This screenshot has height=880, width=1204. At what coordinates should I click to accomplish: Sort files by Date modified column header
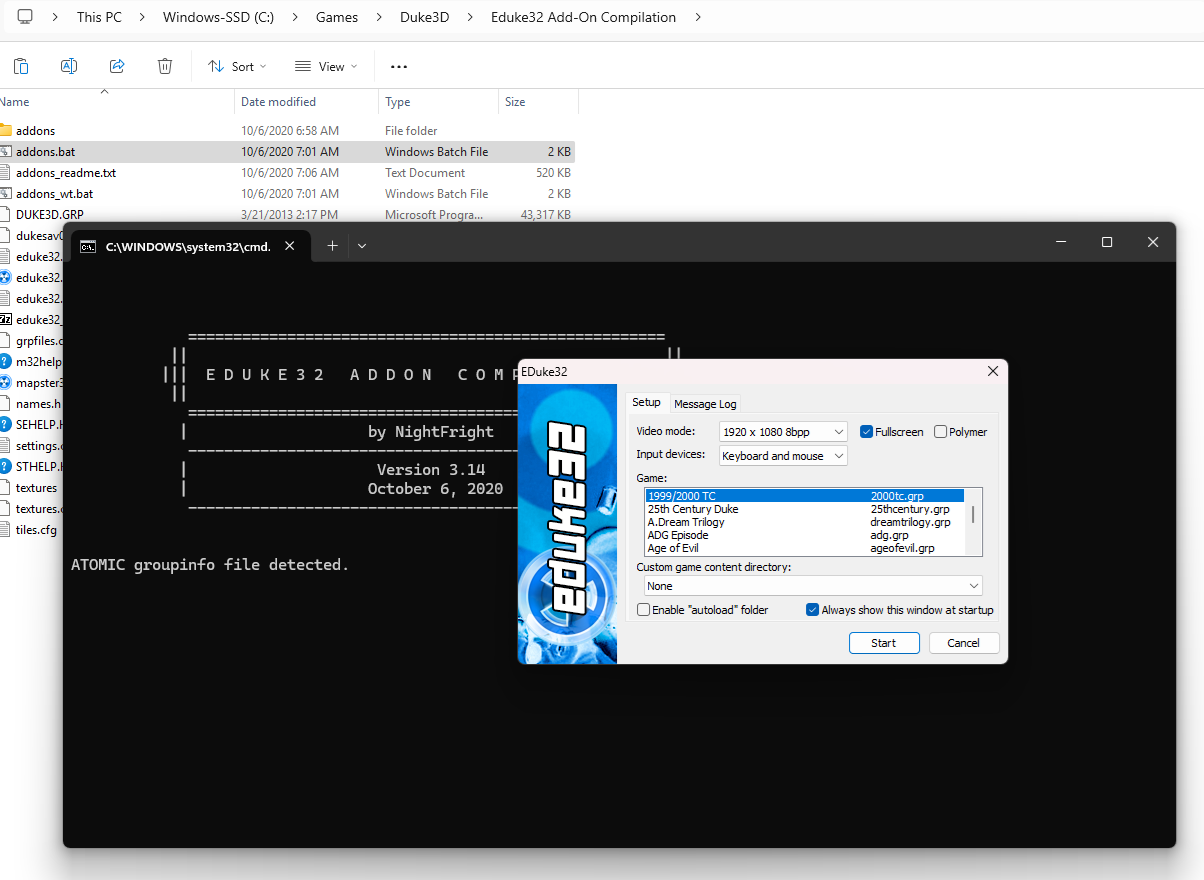point(307,102)
